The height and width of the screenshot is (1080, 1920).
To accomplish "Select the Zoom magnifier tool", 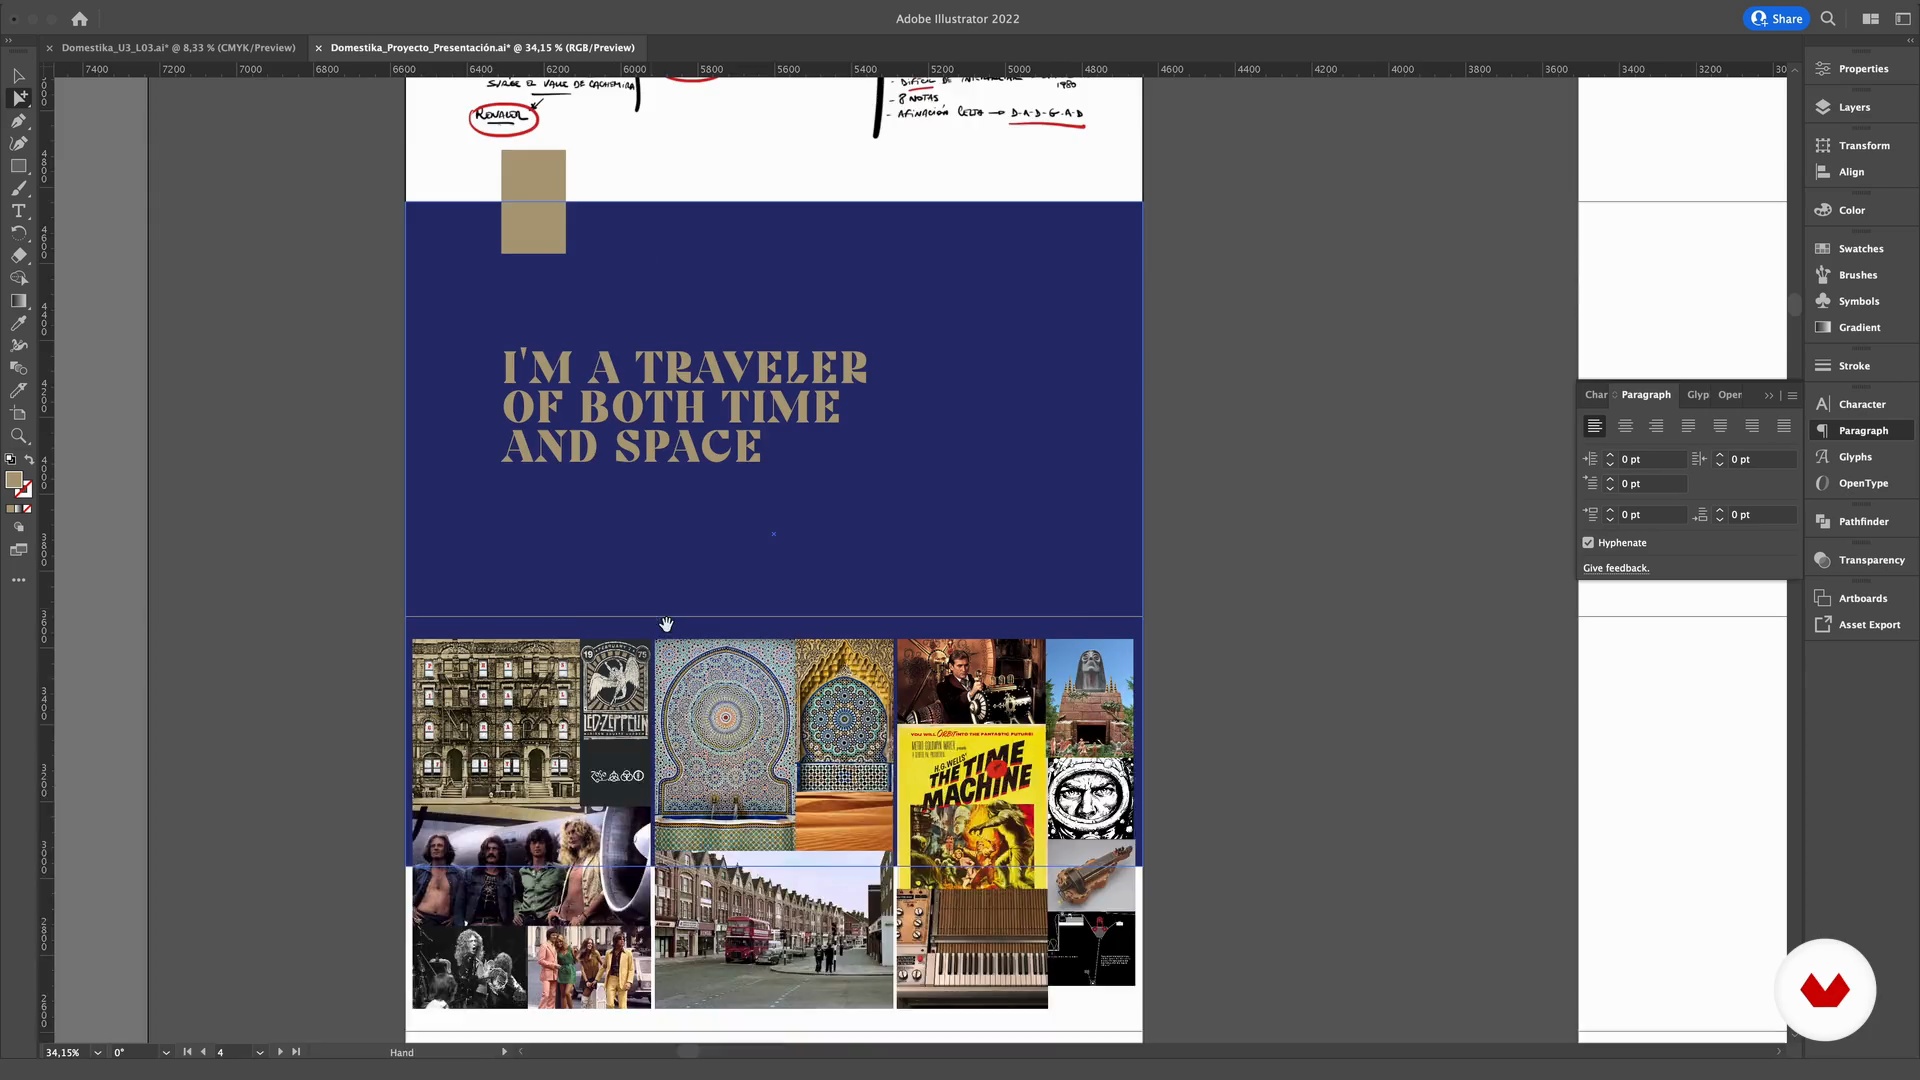I will (19, 436).
